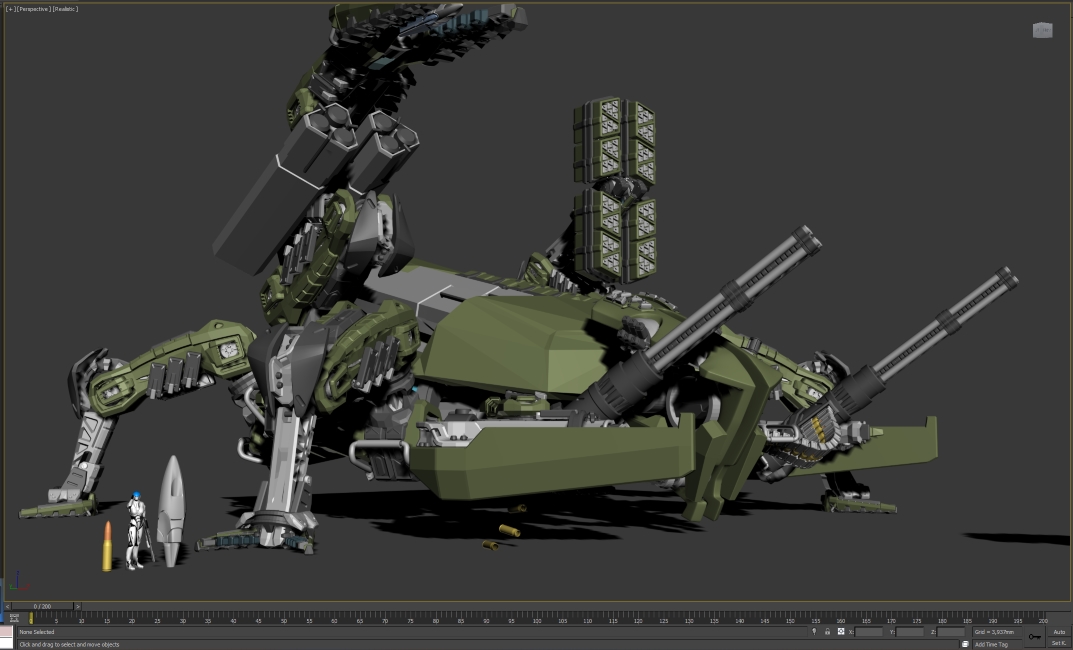Step time slider forward with right arrow
Viewport: 1073px width, 650px height.
78,606
